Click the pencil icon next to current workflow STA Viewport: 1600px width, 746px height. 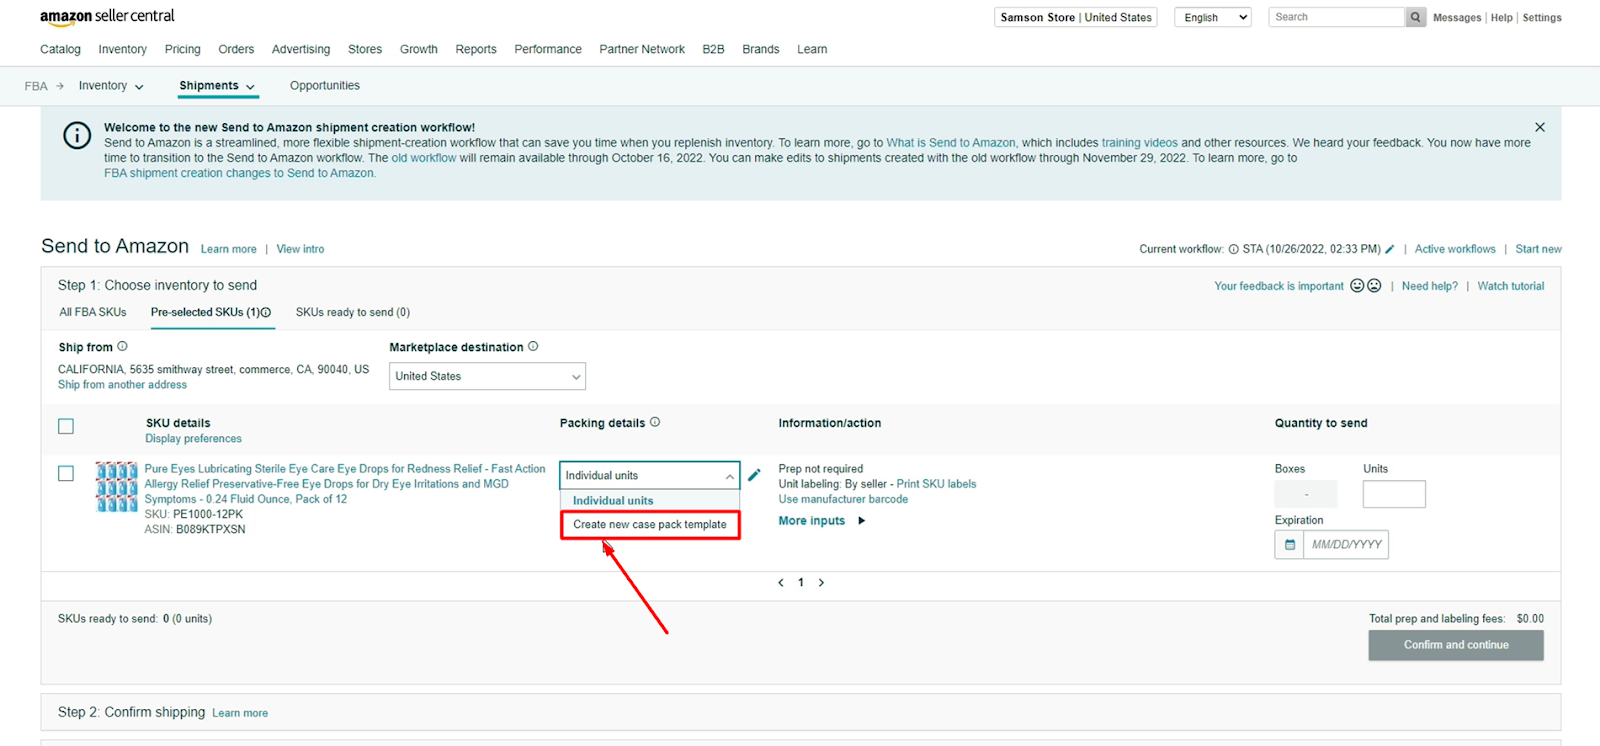pos(1390,249)
